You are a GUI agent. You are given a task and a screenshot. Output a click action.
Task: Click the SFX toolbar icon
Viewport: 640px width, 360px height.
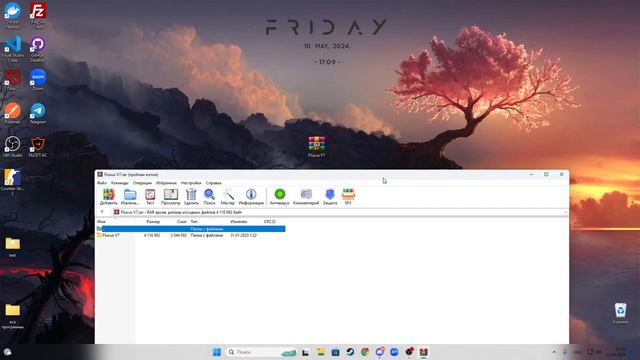[348, 196]
